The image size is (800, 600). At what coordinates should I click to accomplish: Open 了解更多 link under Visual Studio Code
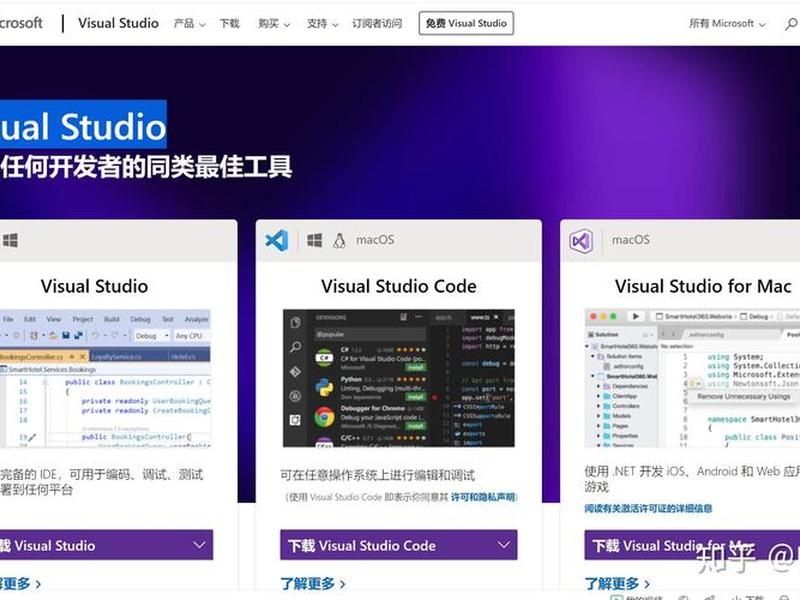(313, 583)
